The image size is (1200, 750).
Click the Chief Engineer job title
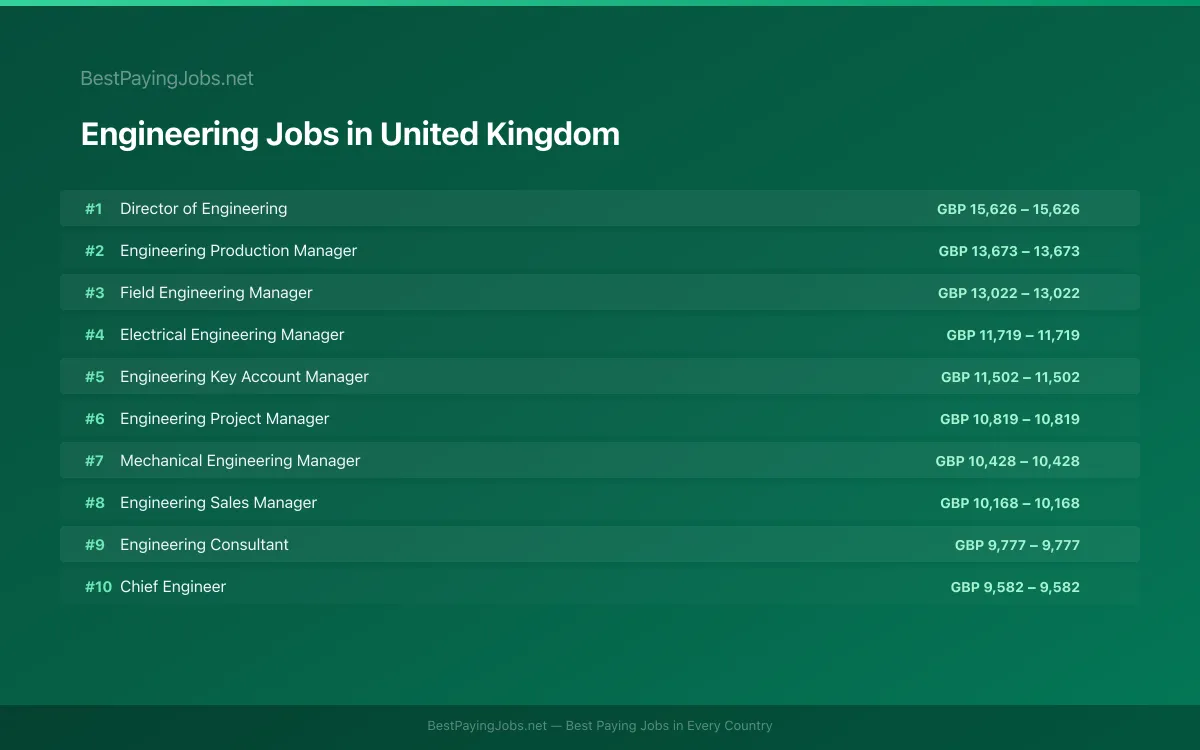[x=173, y=586]
